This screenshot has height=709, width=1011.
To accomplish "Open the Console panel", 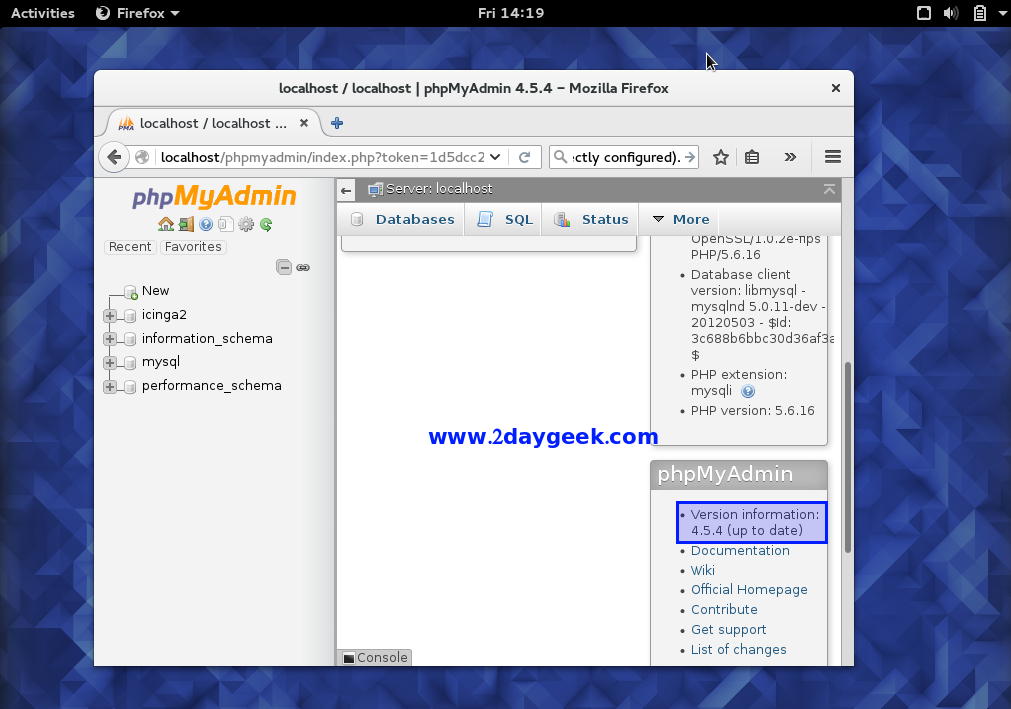I will click(x=375, y=657).
